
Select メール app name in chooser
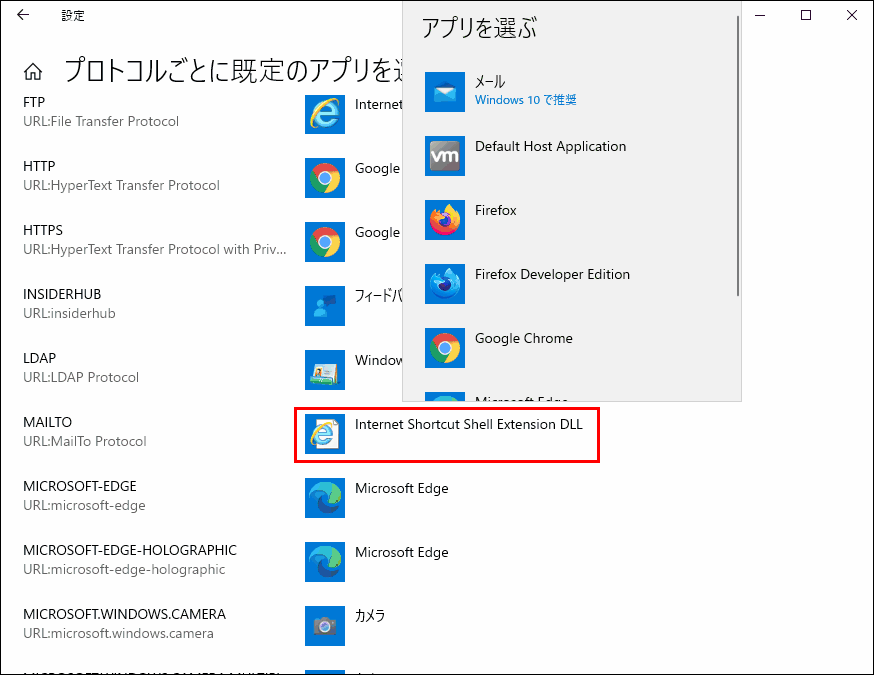click(490, 82)
